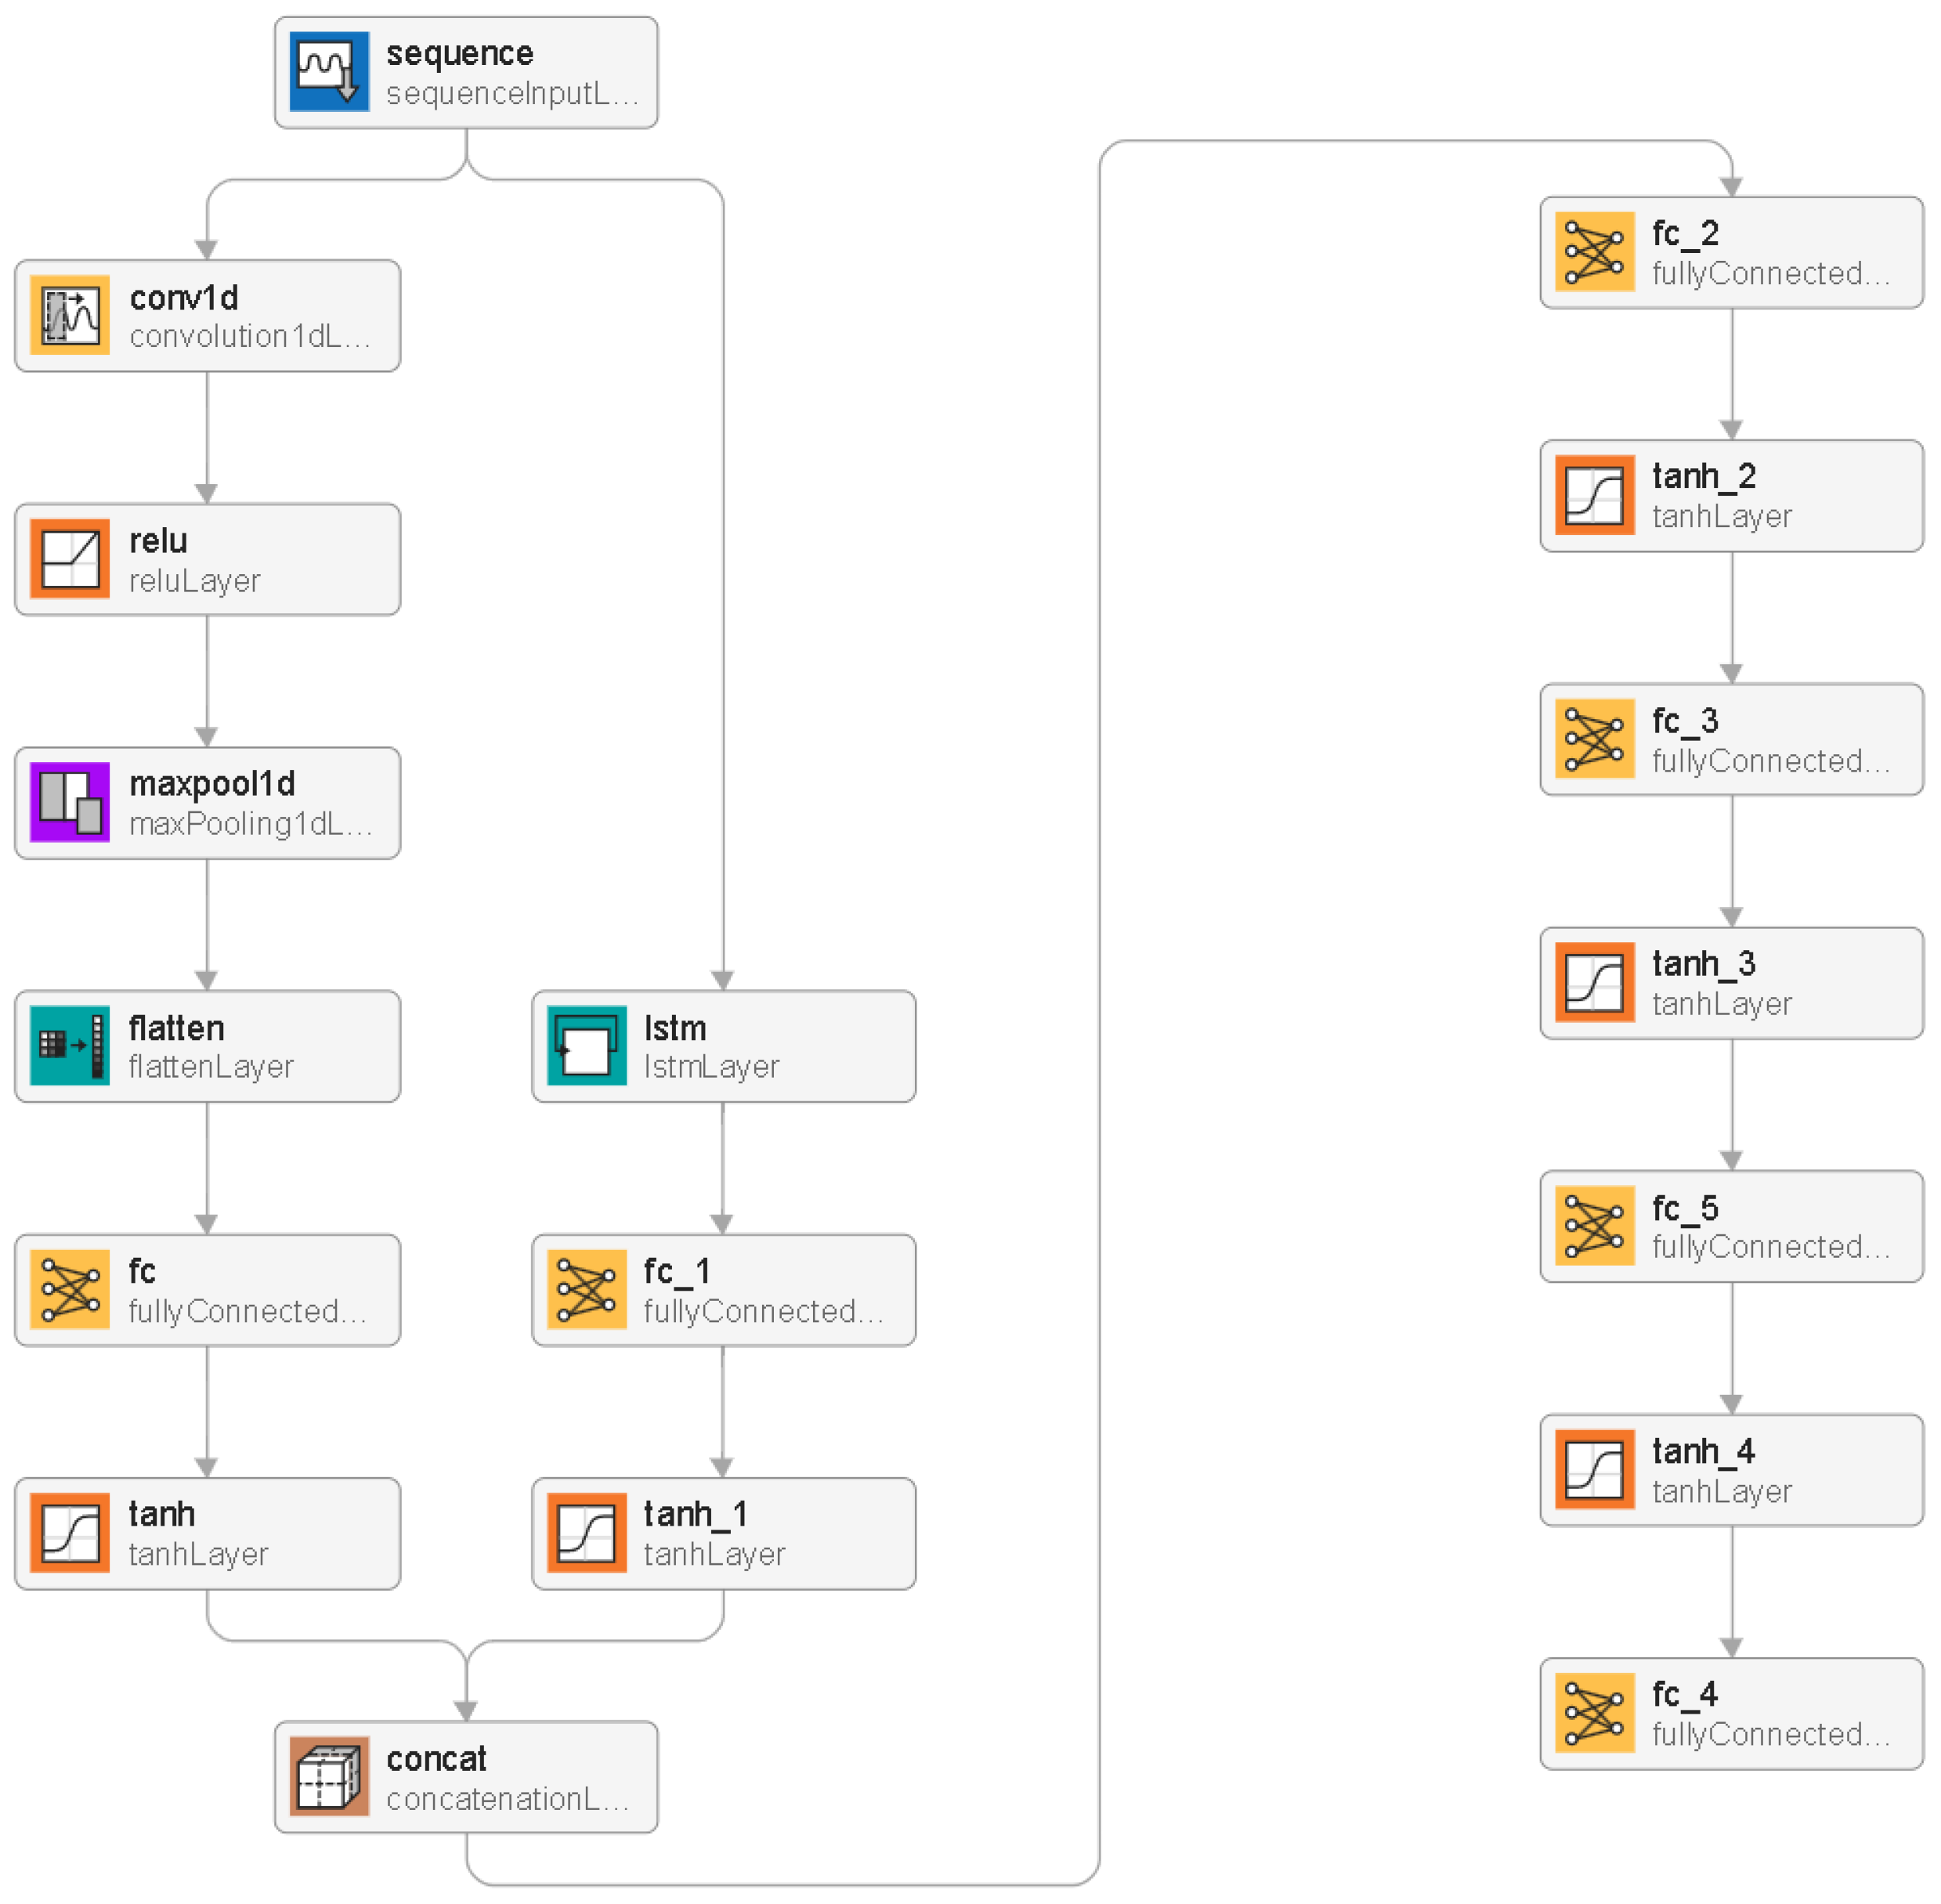Click the fc_1 fully connected icon
The height and width of the screenshot is (1904, 1941).
click(x=587, y=1289)
